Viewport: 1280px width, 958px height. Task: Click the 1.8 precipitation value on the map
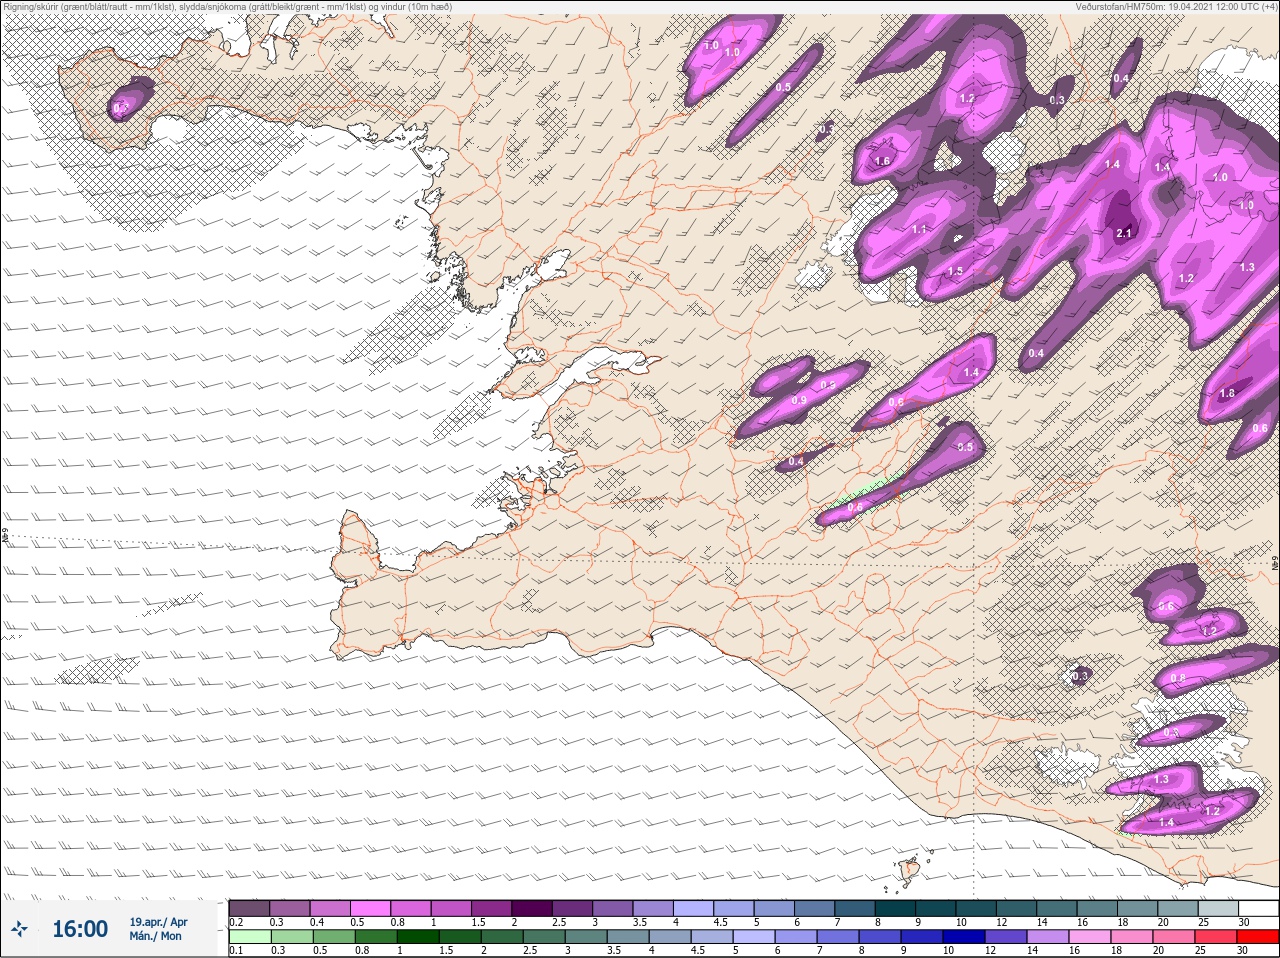[1227, 393]
